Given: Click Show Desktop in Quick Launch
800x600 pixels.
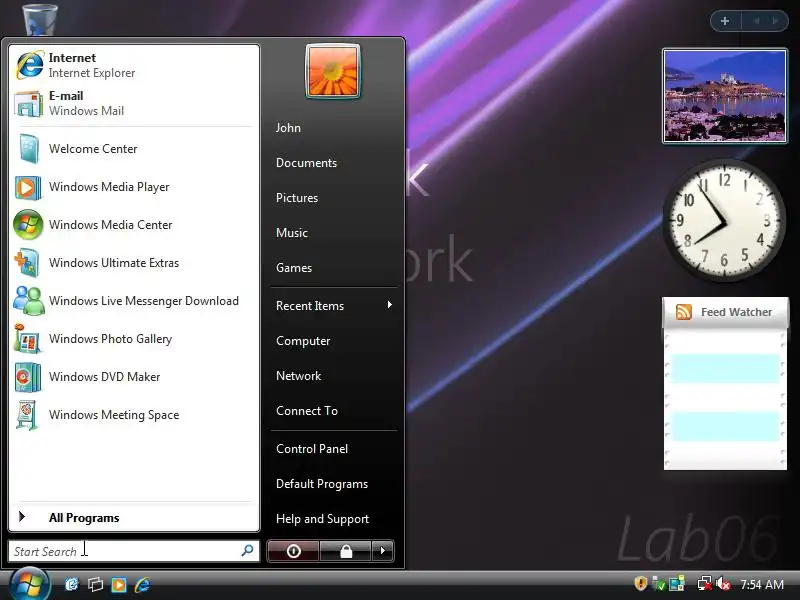Looking at the screenshot, I should (x=71, y=584).
